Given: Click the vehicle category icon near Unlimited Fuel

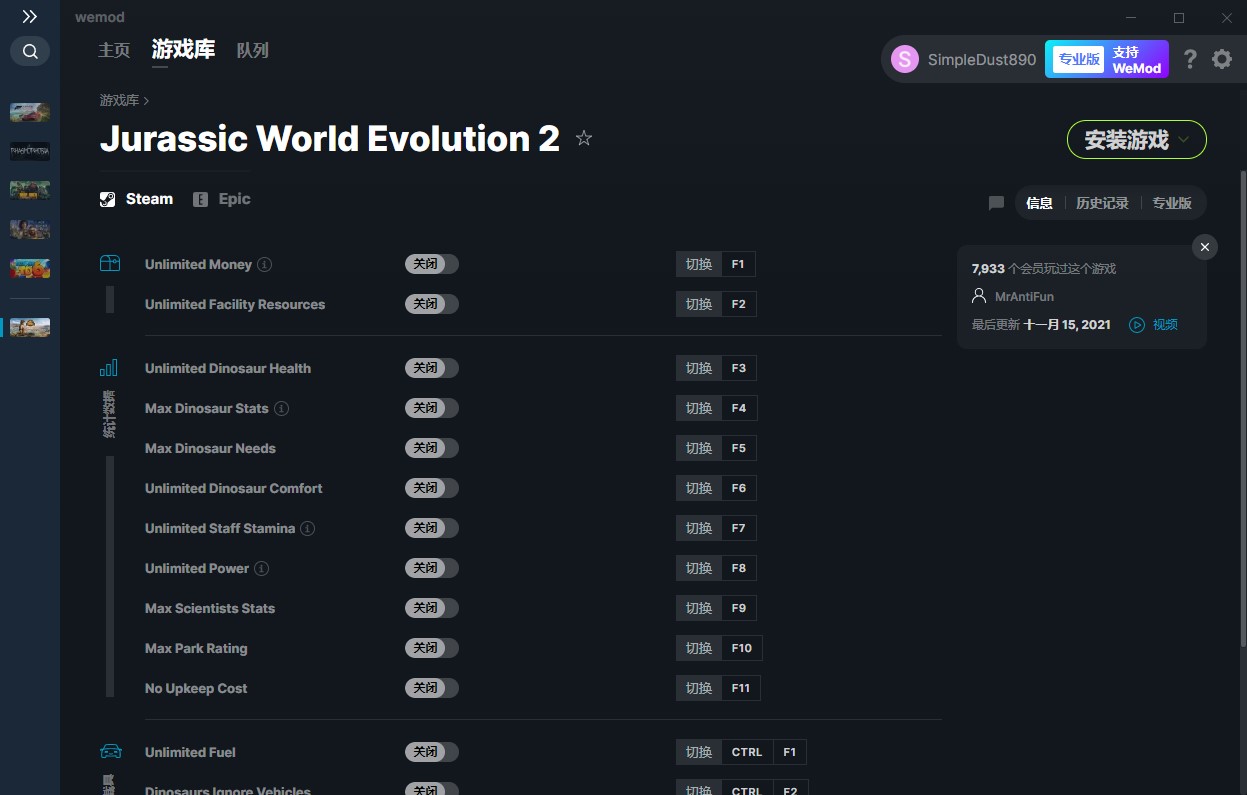Looking at the screenshot, I should point(110,752).
